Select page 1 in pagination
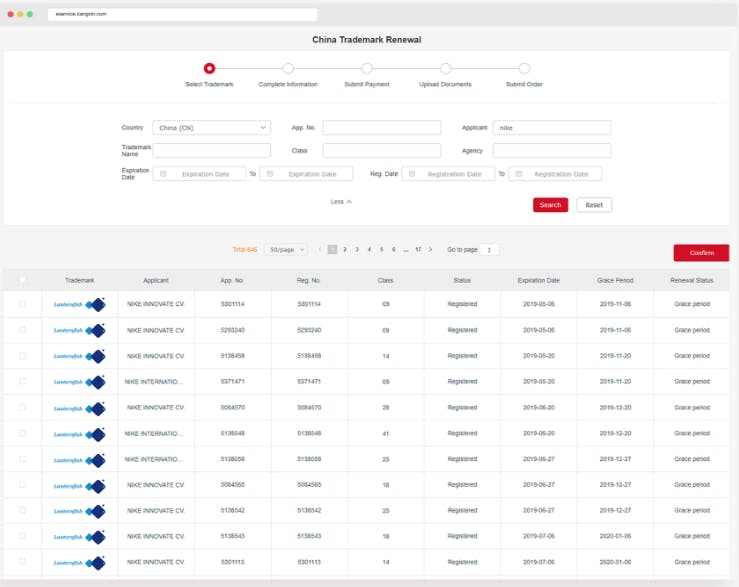This screenshot has width=739, height=587. click(x=332, y=249)
